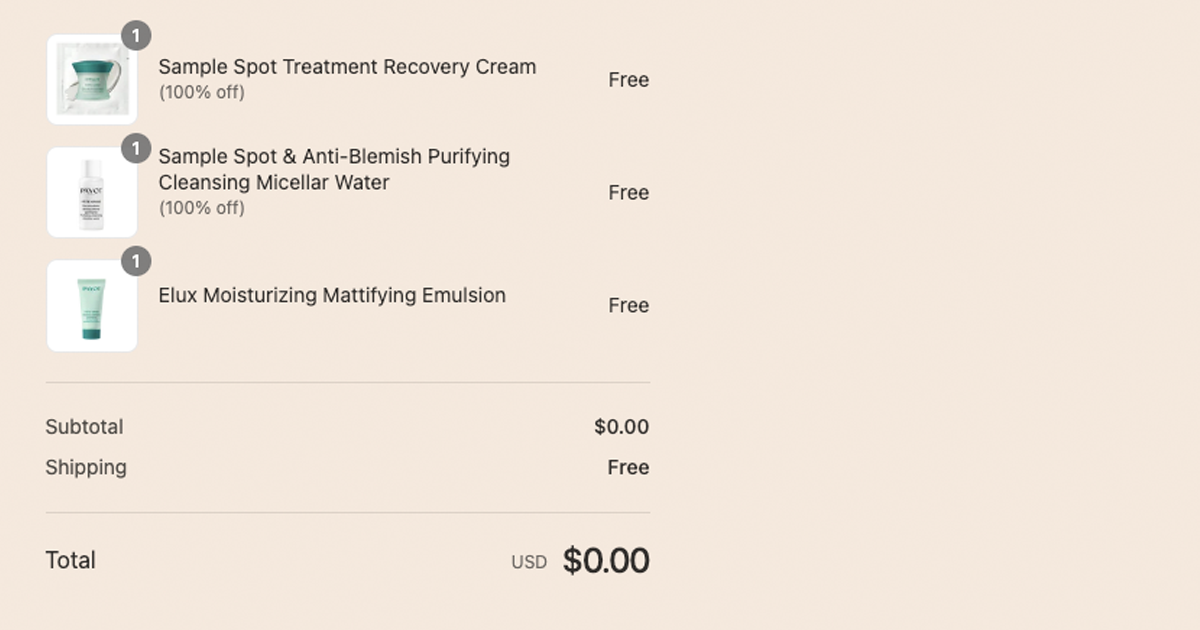Click the Free price for Recovery Cream
The width and height of the screenshot is (1200, 630).
628,80
